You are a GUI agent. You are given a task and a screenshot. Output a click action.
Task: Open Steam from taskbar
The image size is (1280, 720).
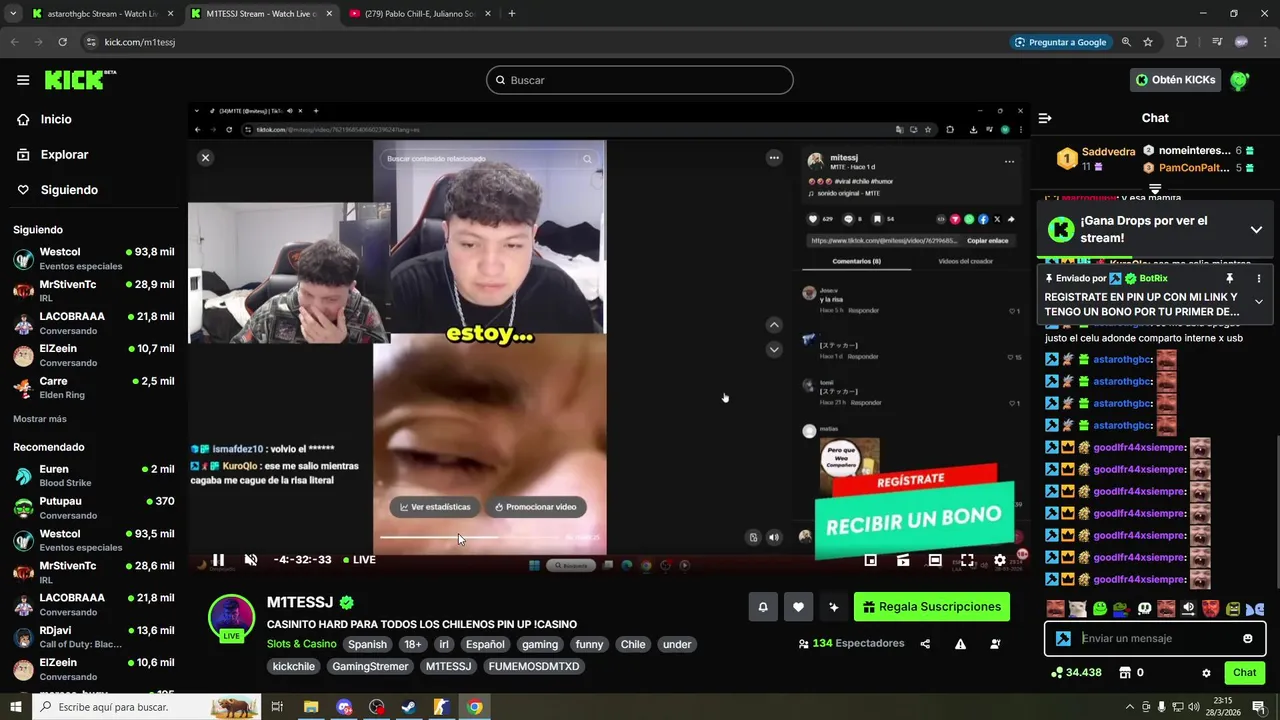click(x=409, y=707)
